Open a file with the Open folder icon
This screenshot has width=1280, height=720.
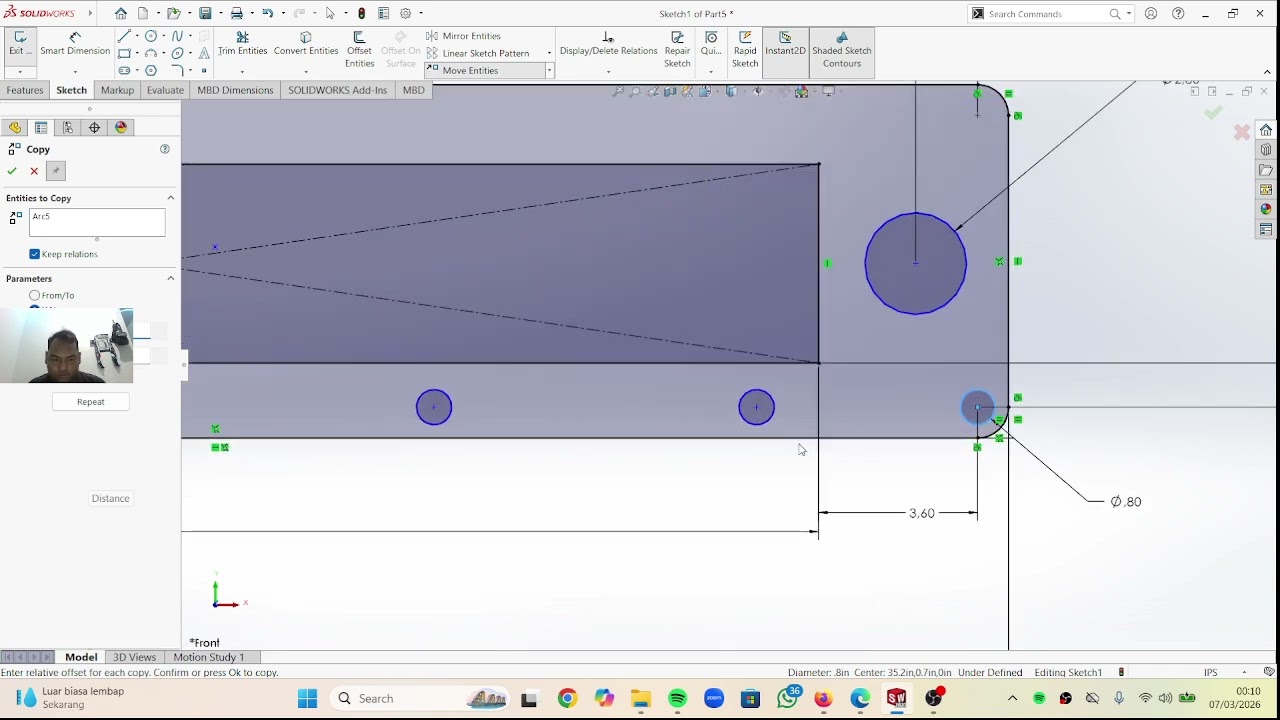click(173, 14)
